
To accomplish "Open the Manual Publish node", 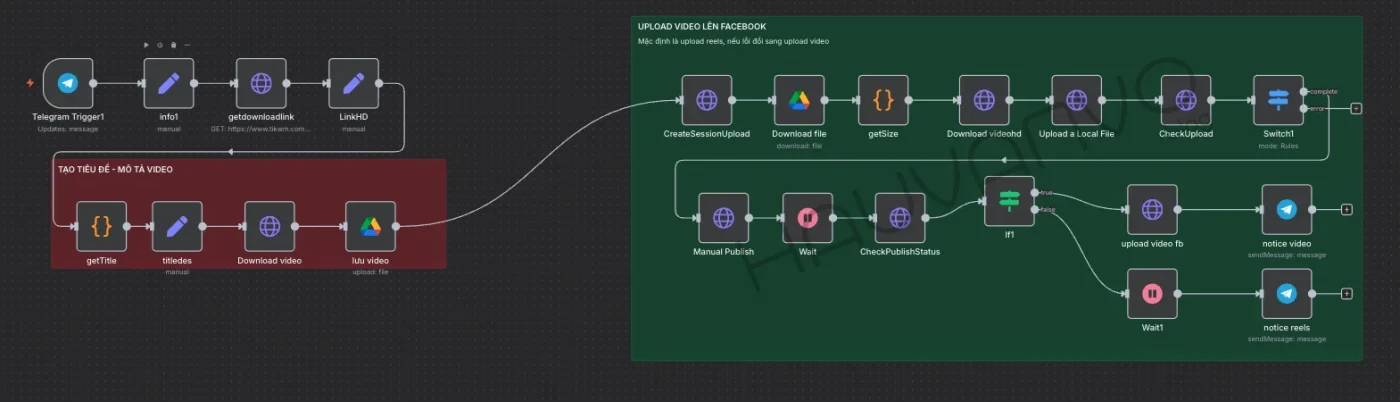I will [x=723, y=218].
